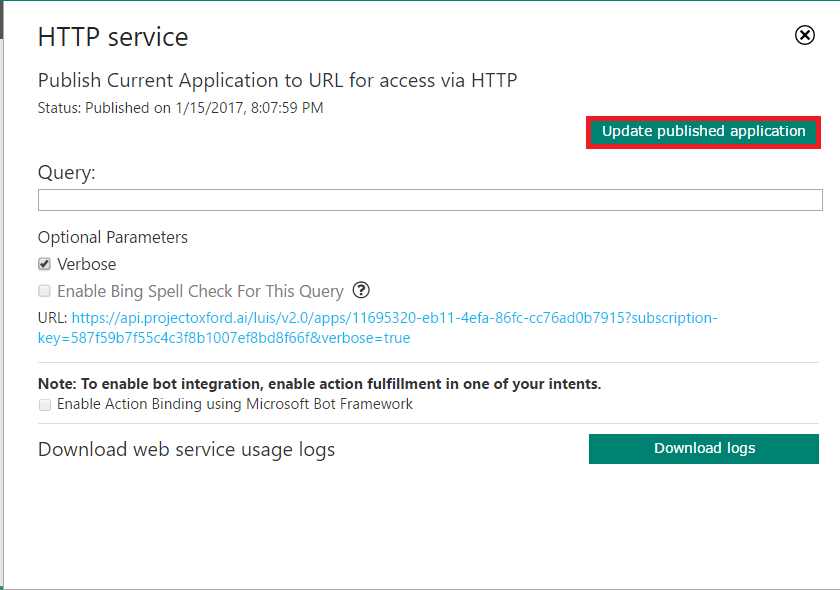The height and width of the screenshot is (590, 840).
Task: Click the Optional Parameters heading
Action: [x=113, y=237]
